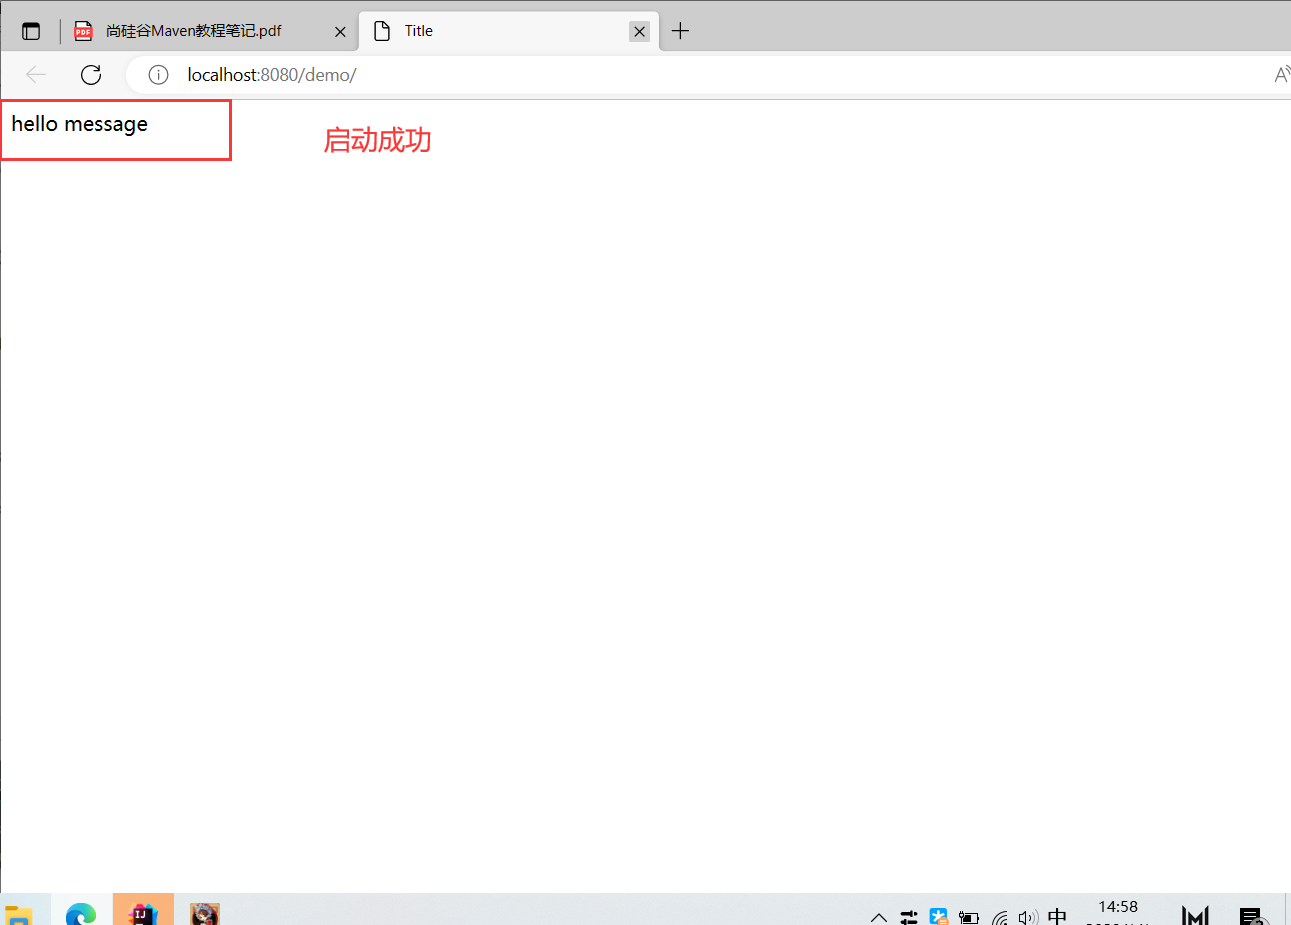Open the battery status tray icon

click(969, 917)
